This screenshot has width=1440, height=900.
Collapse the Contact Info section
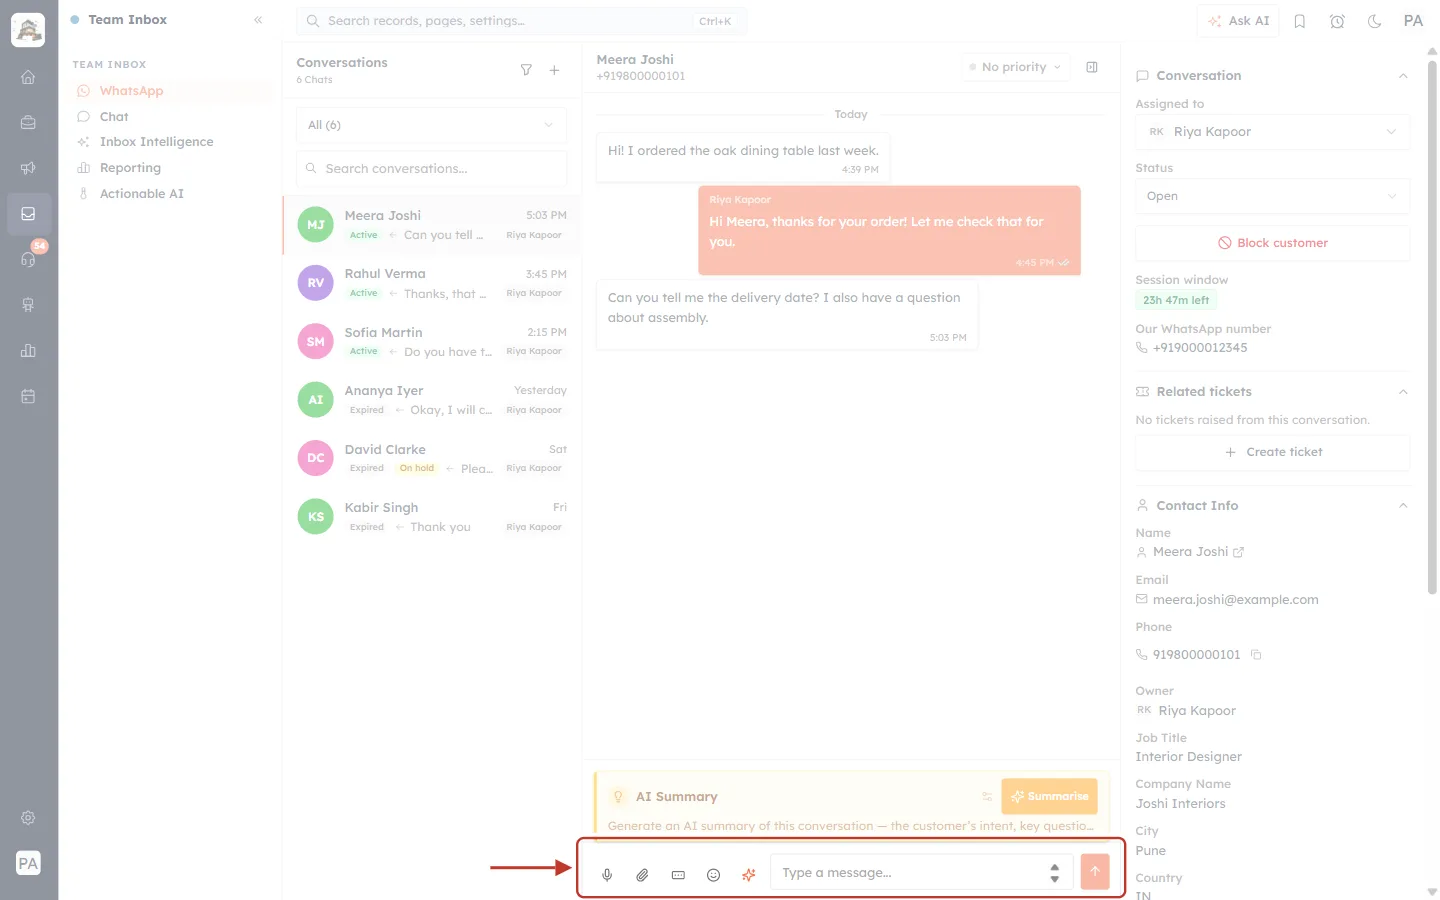[x=1403, y=506]
